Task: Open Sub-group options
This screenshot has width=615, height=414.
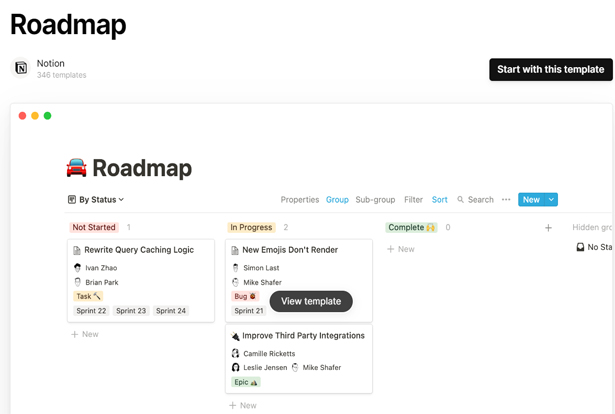Action: [375, 200]
